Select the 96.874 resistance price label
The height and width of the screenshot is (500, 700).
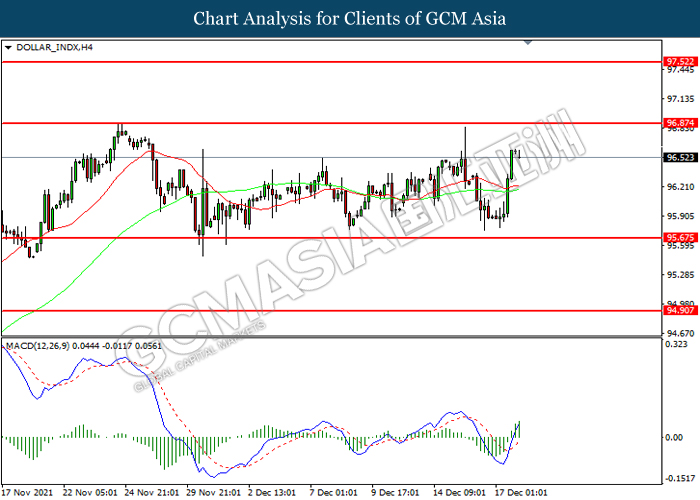(x=680, y=123)
